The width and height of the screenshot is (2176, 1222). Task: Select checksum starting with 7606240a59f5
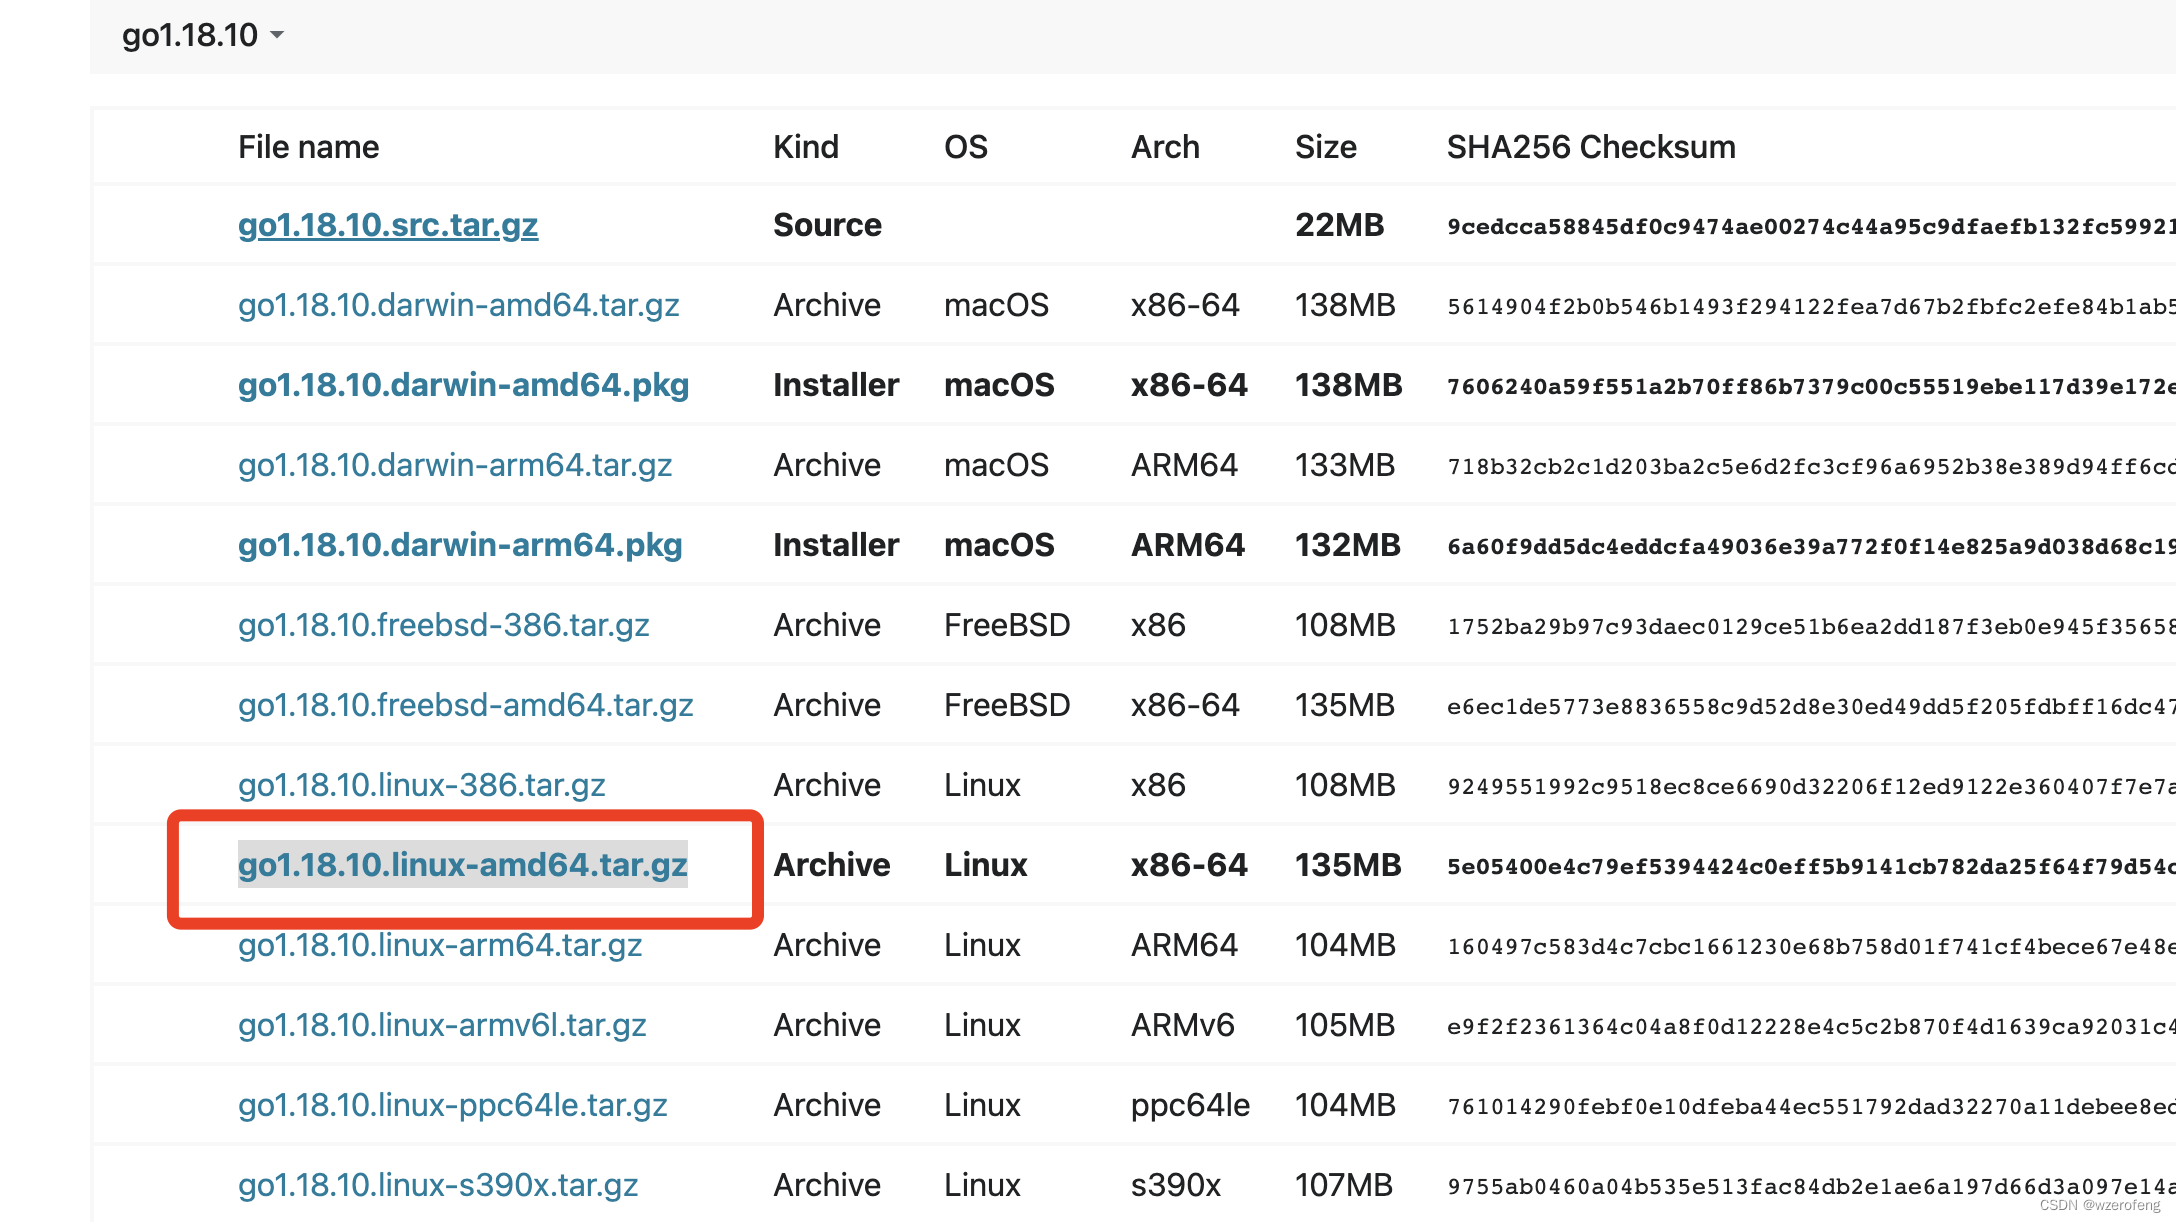point(1811,386)
